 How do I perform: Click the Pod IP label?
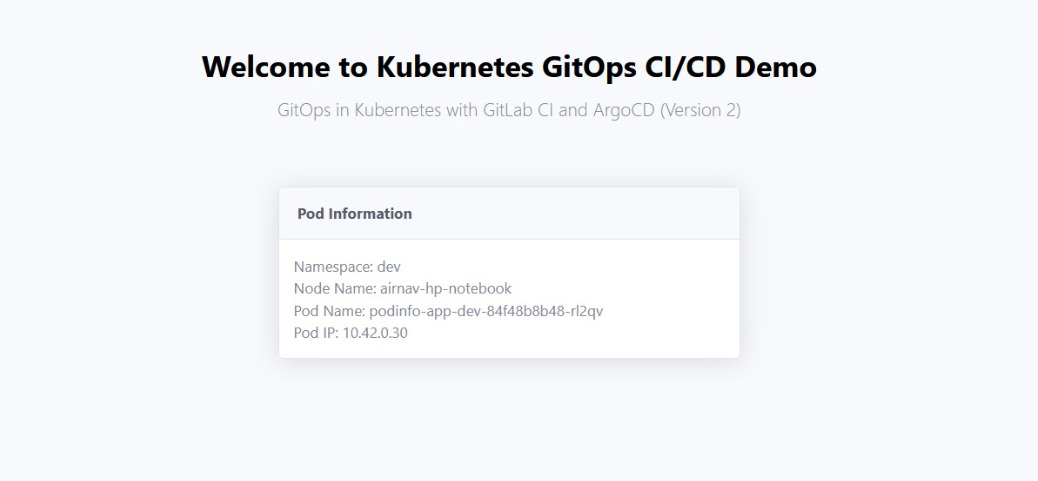click(315, 333)
